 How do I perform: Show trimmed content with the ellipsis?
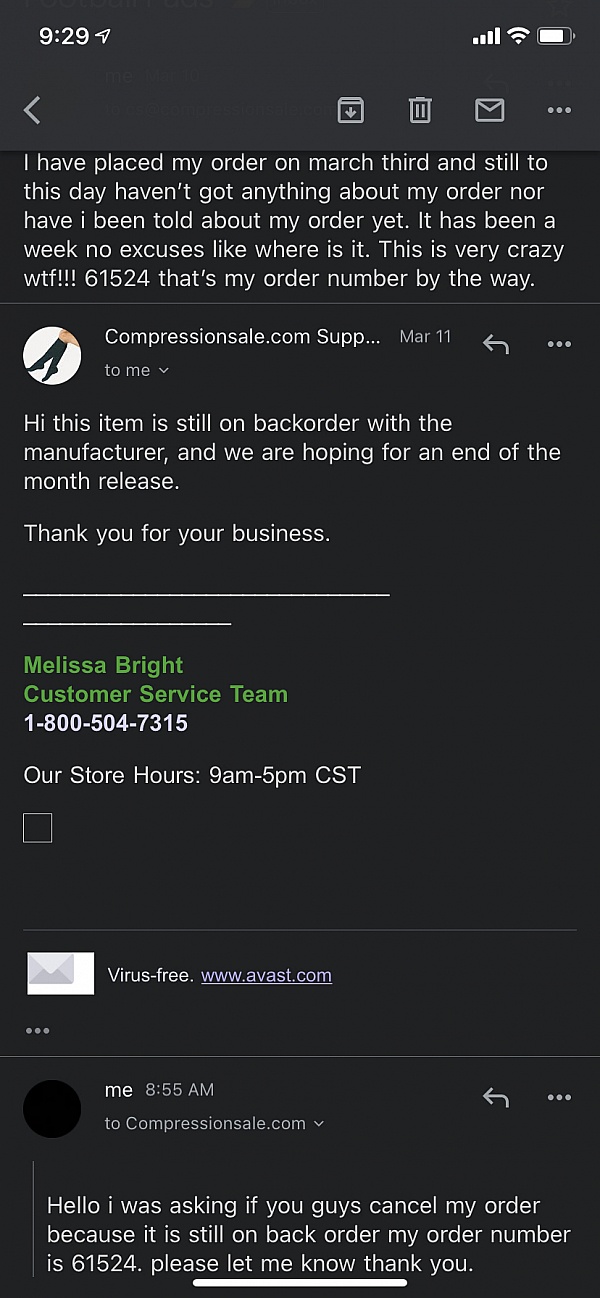[38, 1030]
